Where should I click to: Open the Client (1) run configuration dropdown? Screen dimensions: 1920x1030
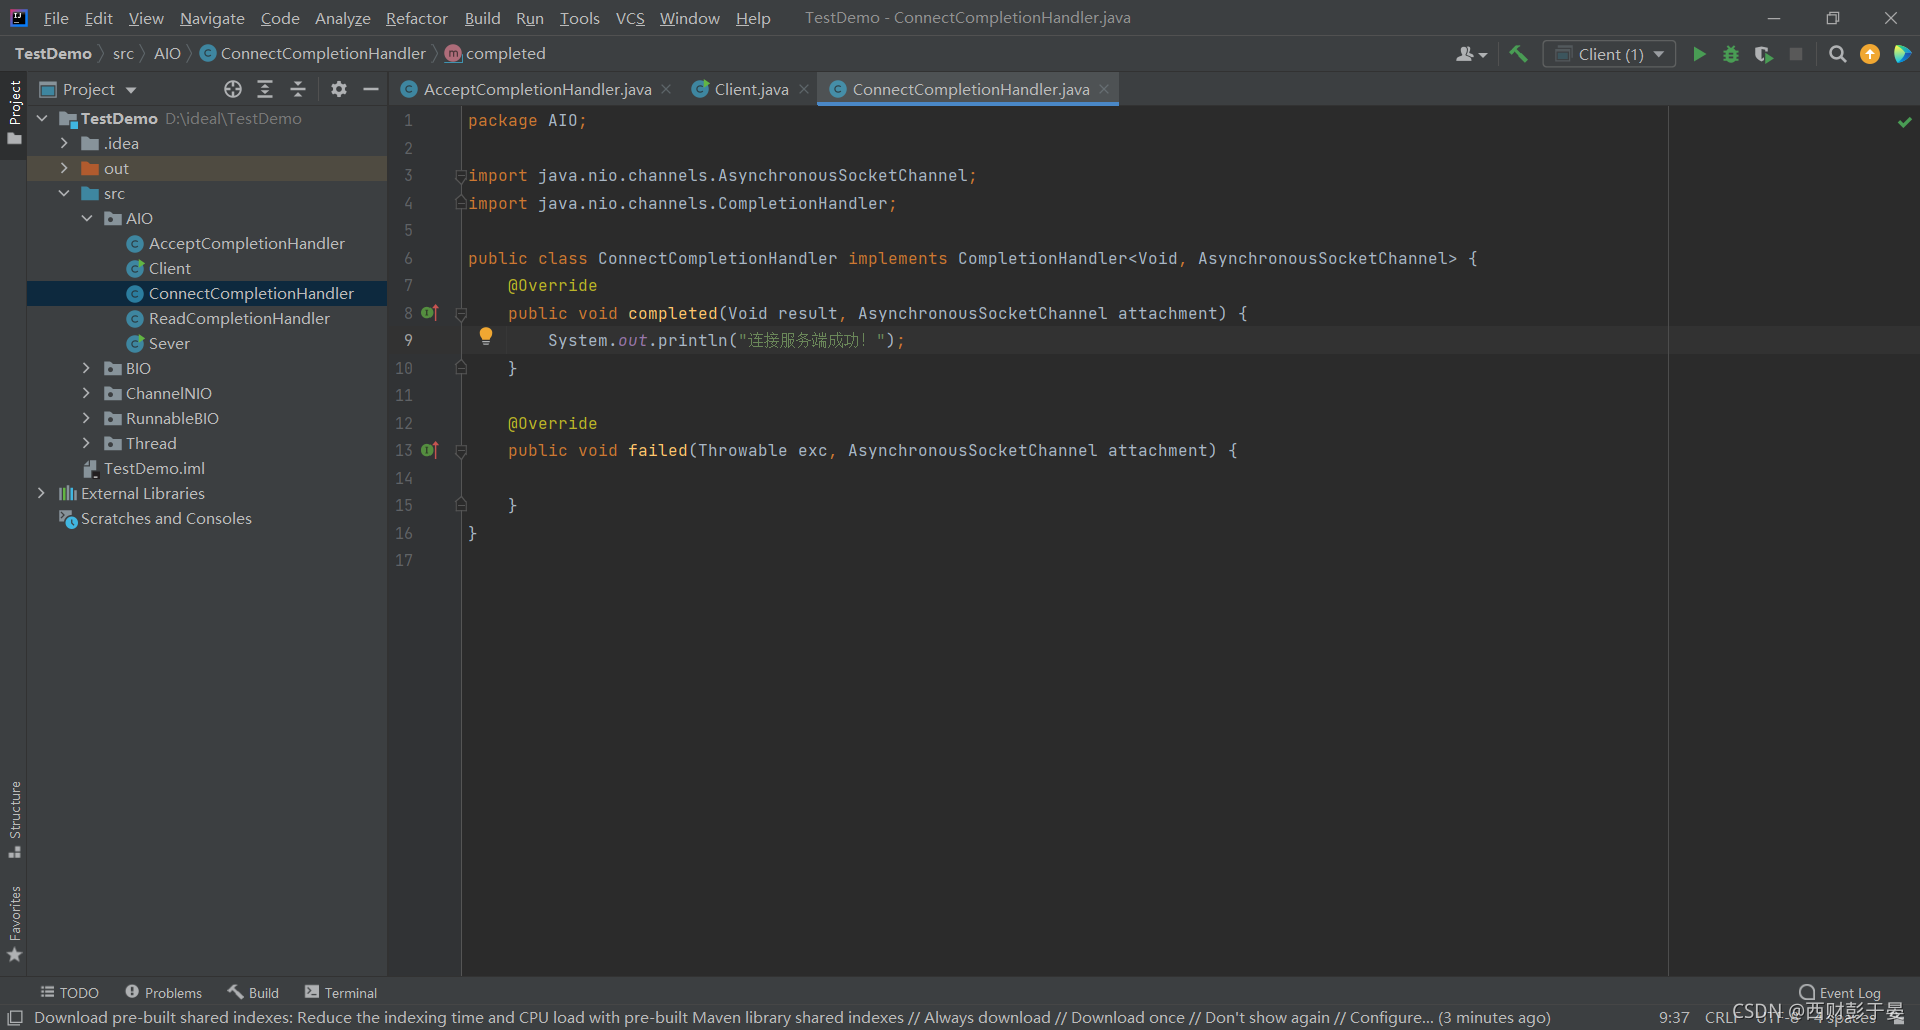coord(1610,54)
